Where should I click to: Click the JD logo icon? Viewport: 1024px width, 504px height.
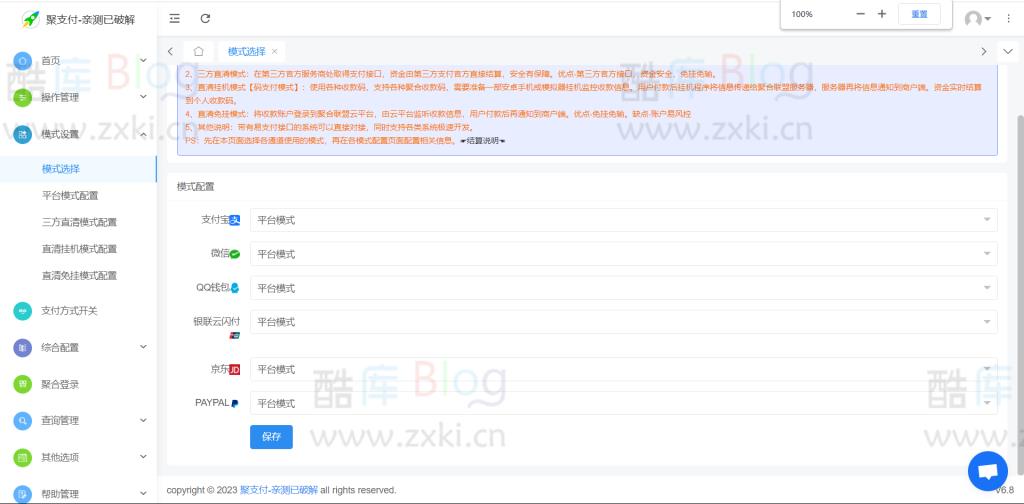235,370
